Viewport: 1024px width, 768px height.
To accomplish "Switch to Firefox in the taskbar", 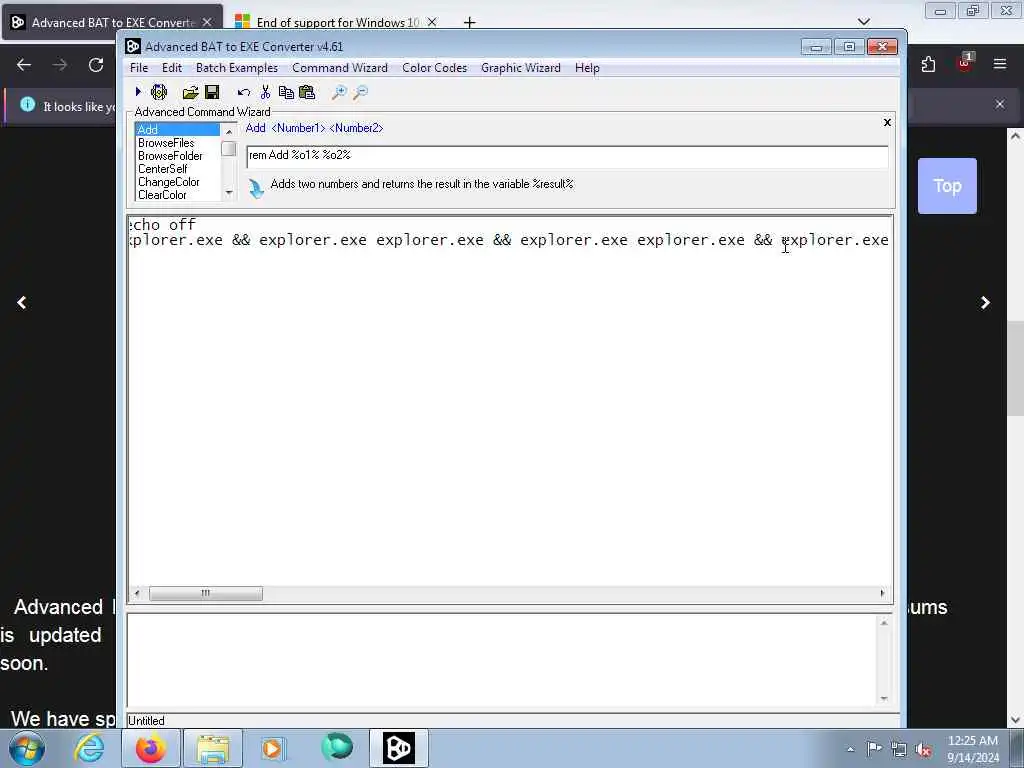I will point(150,748).
